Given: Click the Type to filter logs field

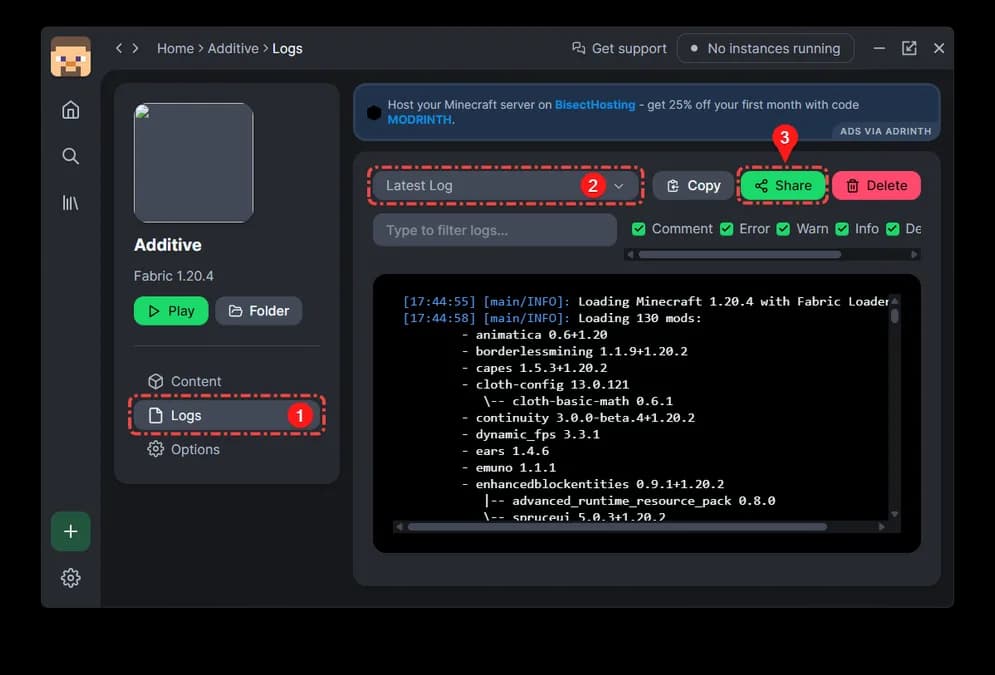Looking at the screenshot, I should (495, 230).
